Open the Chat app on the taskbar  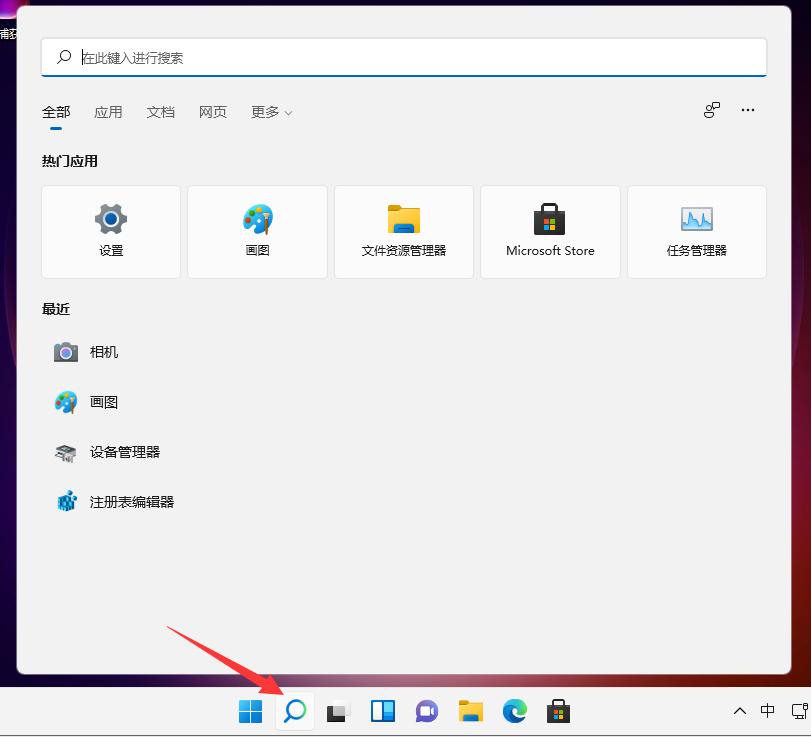[x=426, y=711]
